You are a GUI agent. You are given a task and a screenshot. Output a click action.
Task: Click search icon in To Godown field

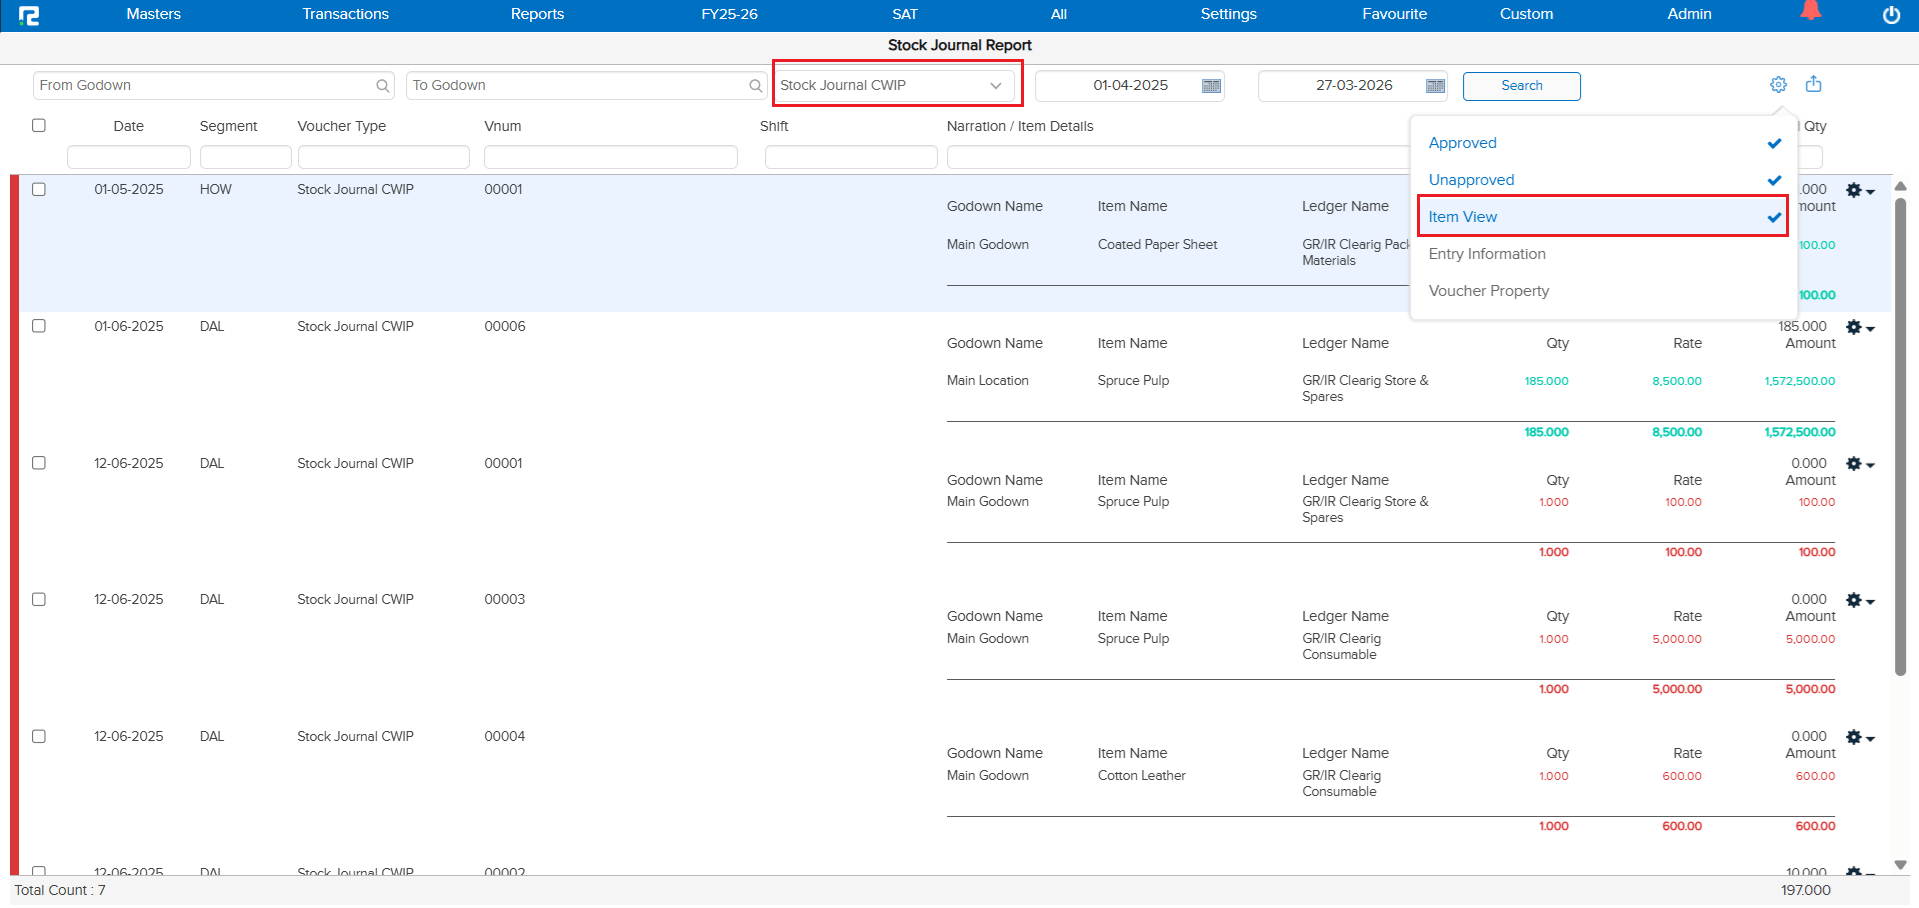755,86
